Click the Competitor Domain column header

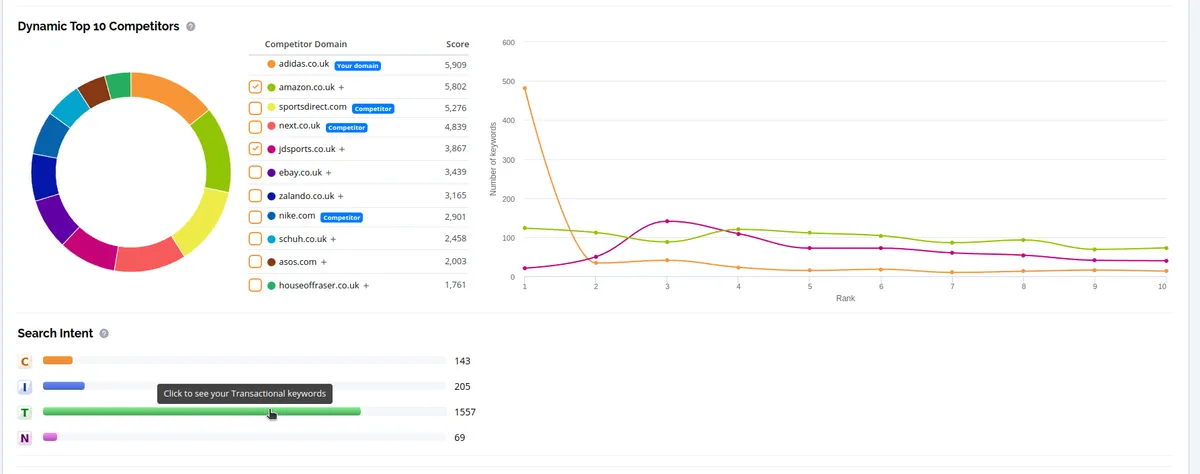pyautogui.click(x=305, y=45)
